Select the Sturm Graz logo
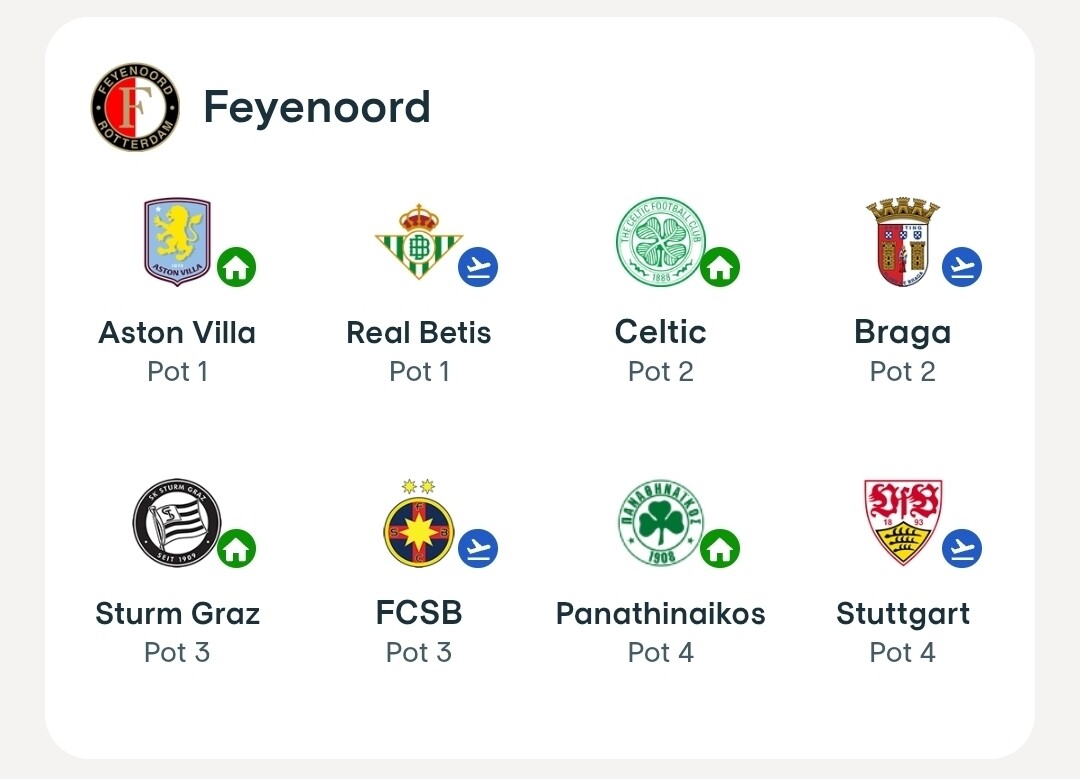This screenshot has width=1080, height=779. [x=177, y=522]
